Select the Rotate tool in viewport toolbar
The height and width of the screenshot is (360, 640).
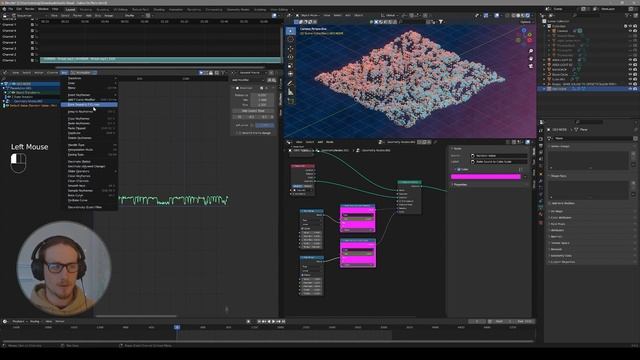pyautogui.click(x=290, y=57)
